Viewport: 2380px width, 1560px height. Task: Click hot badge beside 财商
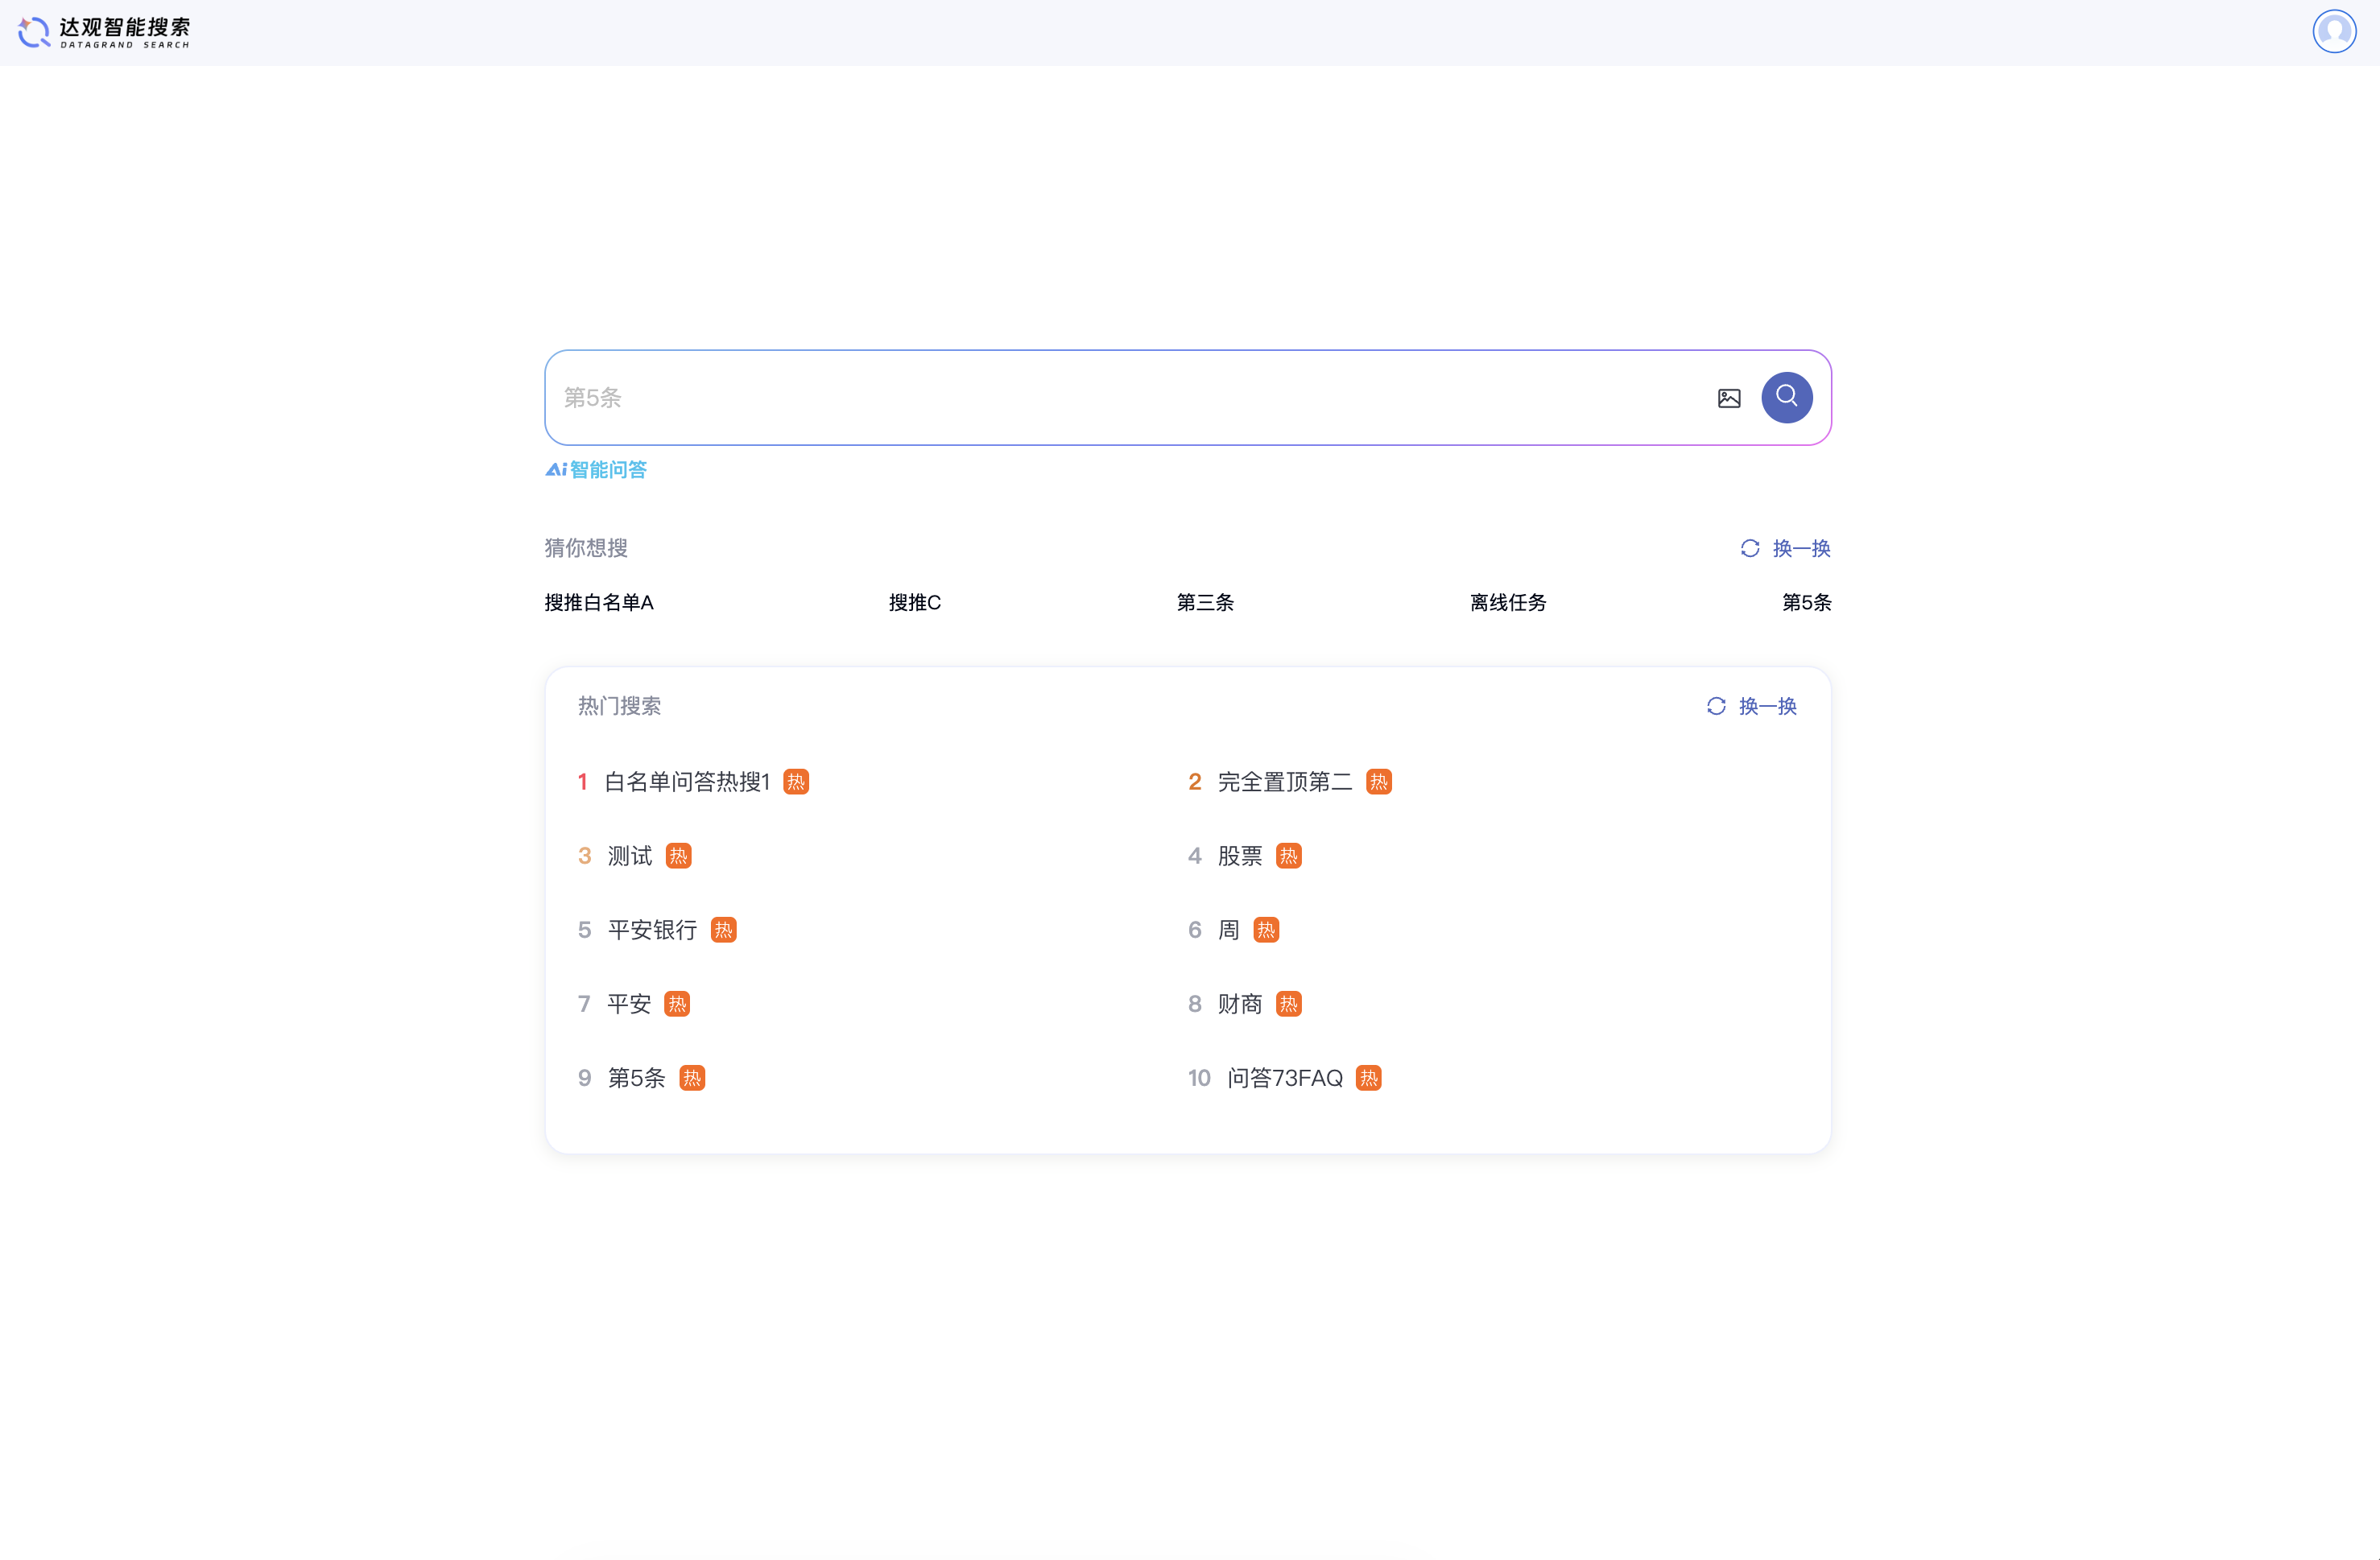pos(1289,1004)
